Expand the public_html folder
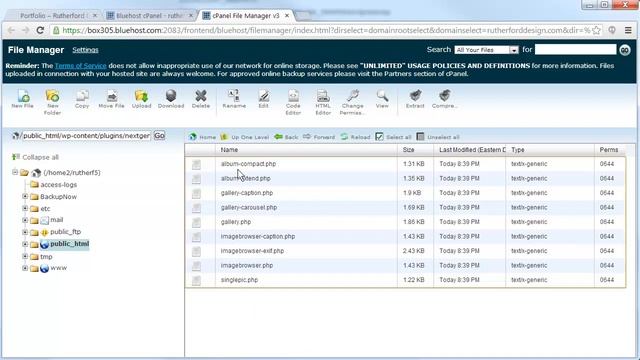640x360 pixels. click(25, 244)
